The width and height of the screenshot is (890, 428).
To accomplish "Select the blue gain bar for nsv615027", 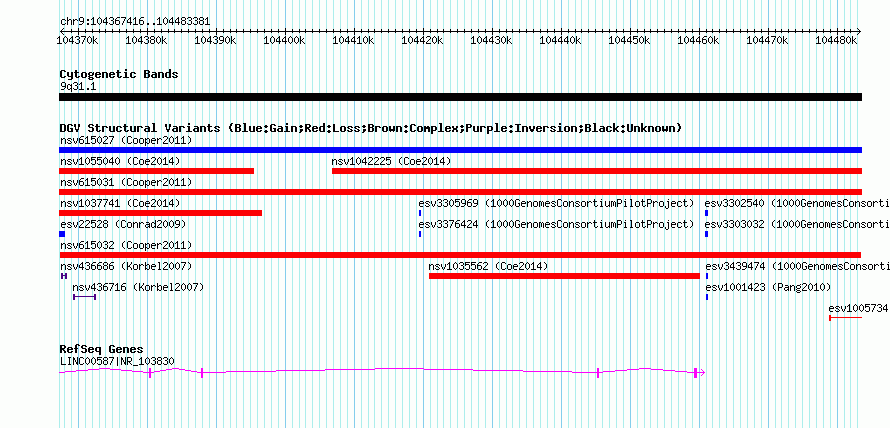I will (x=460, y=150).
